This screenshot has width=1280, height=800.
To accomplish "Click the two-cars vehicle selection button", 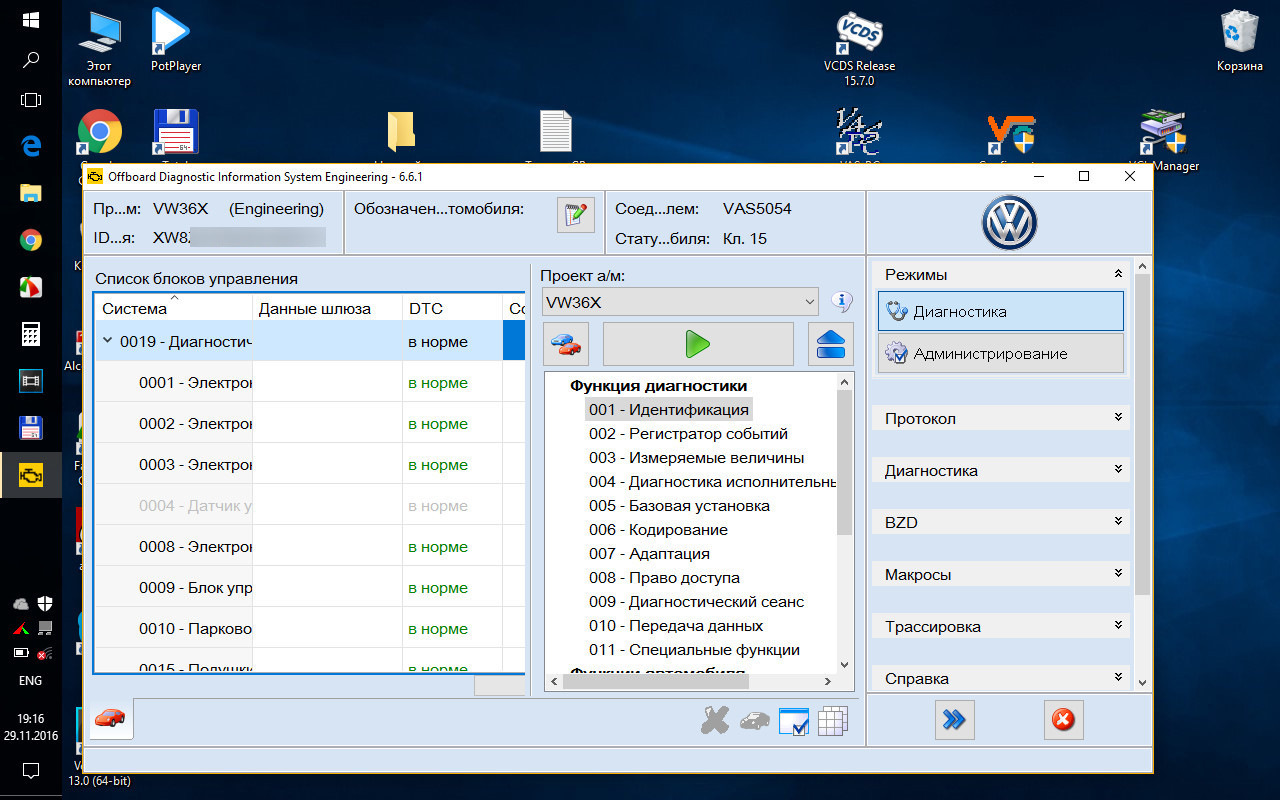I will [566, 344].
